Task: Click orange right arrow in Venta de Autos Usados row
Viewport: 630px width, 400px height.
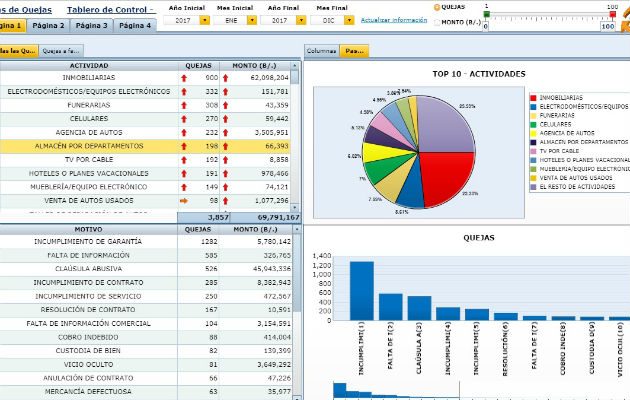Action: [184, 200]
